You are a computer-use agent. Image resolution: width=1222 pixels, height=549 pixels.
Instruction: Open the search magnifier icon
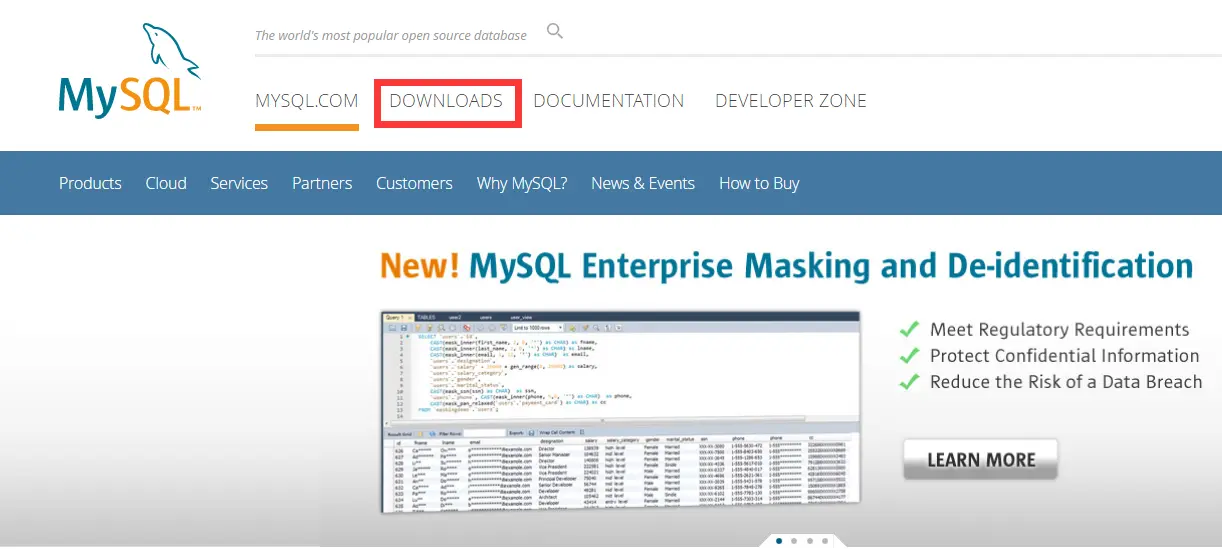tap(555, 32)
